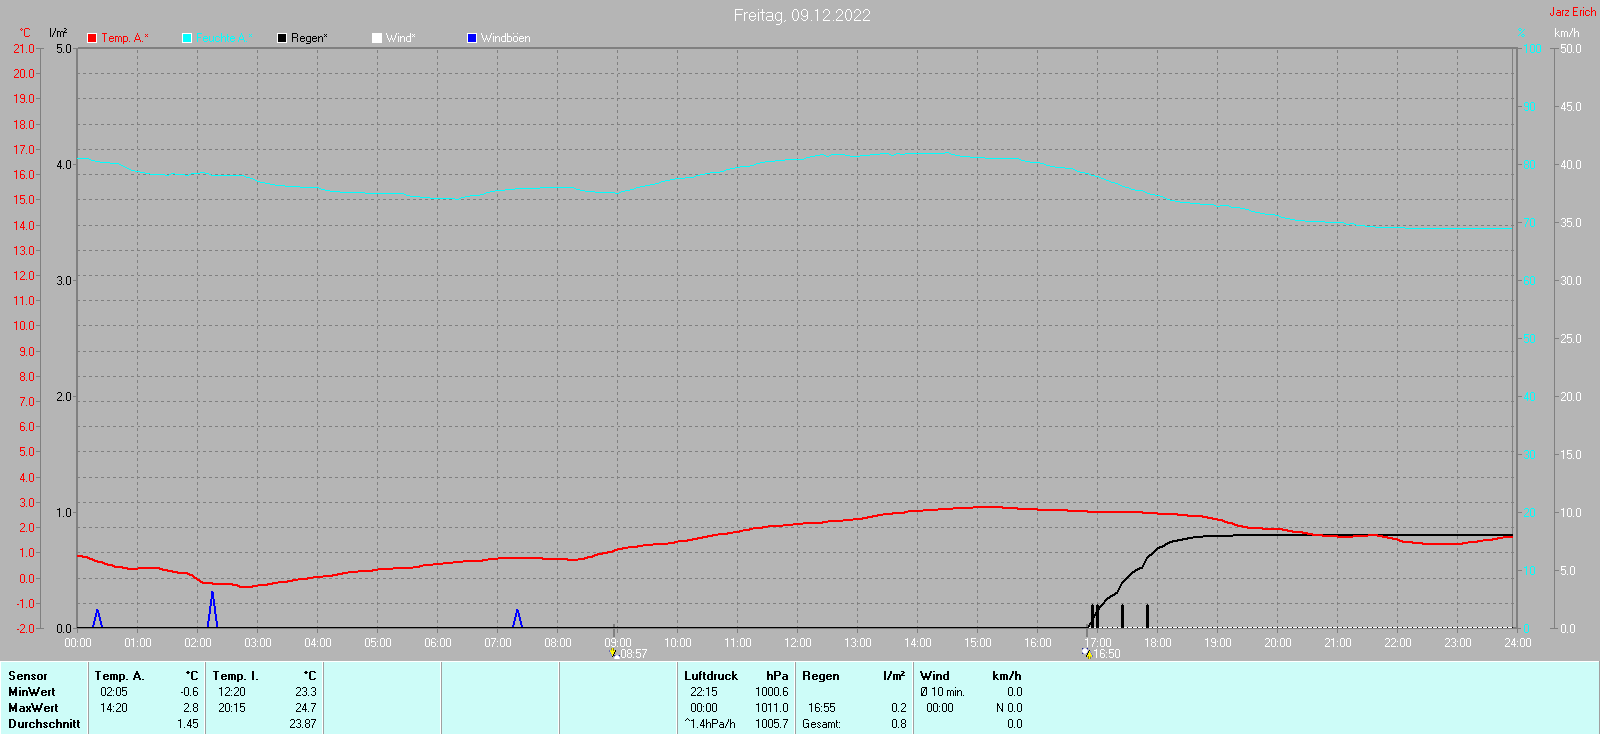The image size is (1600, 734).
Task: Click the average outside temperature 1.45
Action: tap(188, 724)
